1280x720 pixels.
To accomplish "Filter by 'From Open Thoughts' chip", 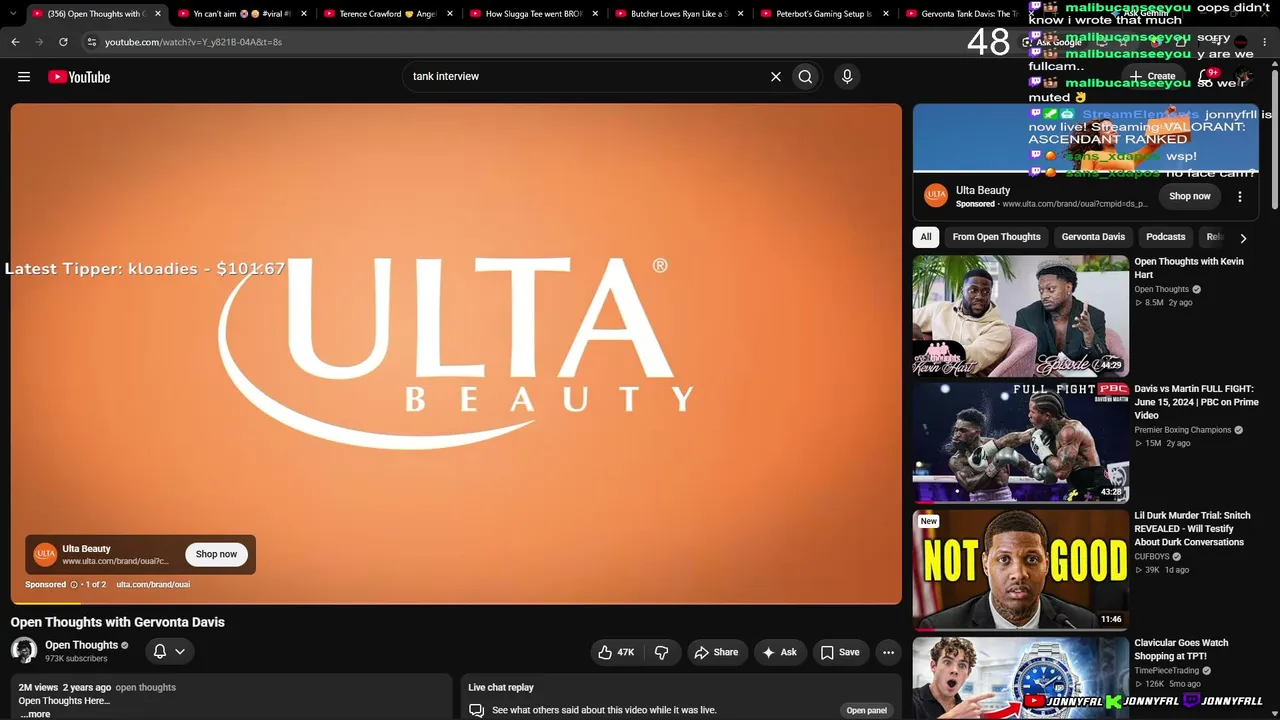I will [997, 237].
